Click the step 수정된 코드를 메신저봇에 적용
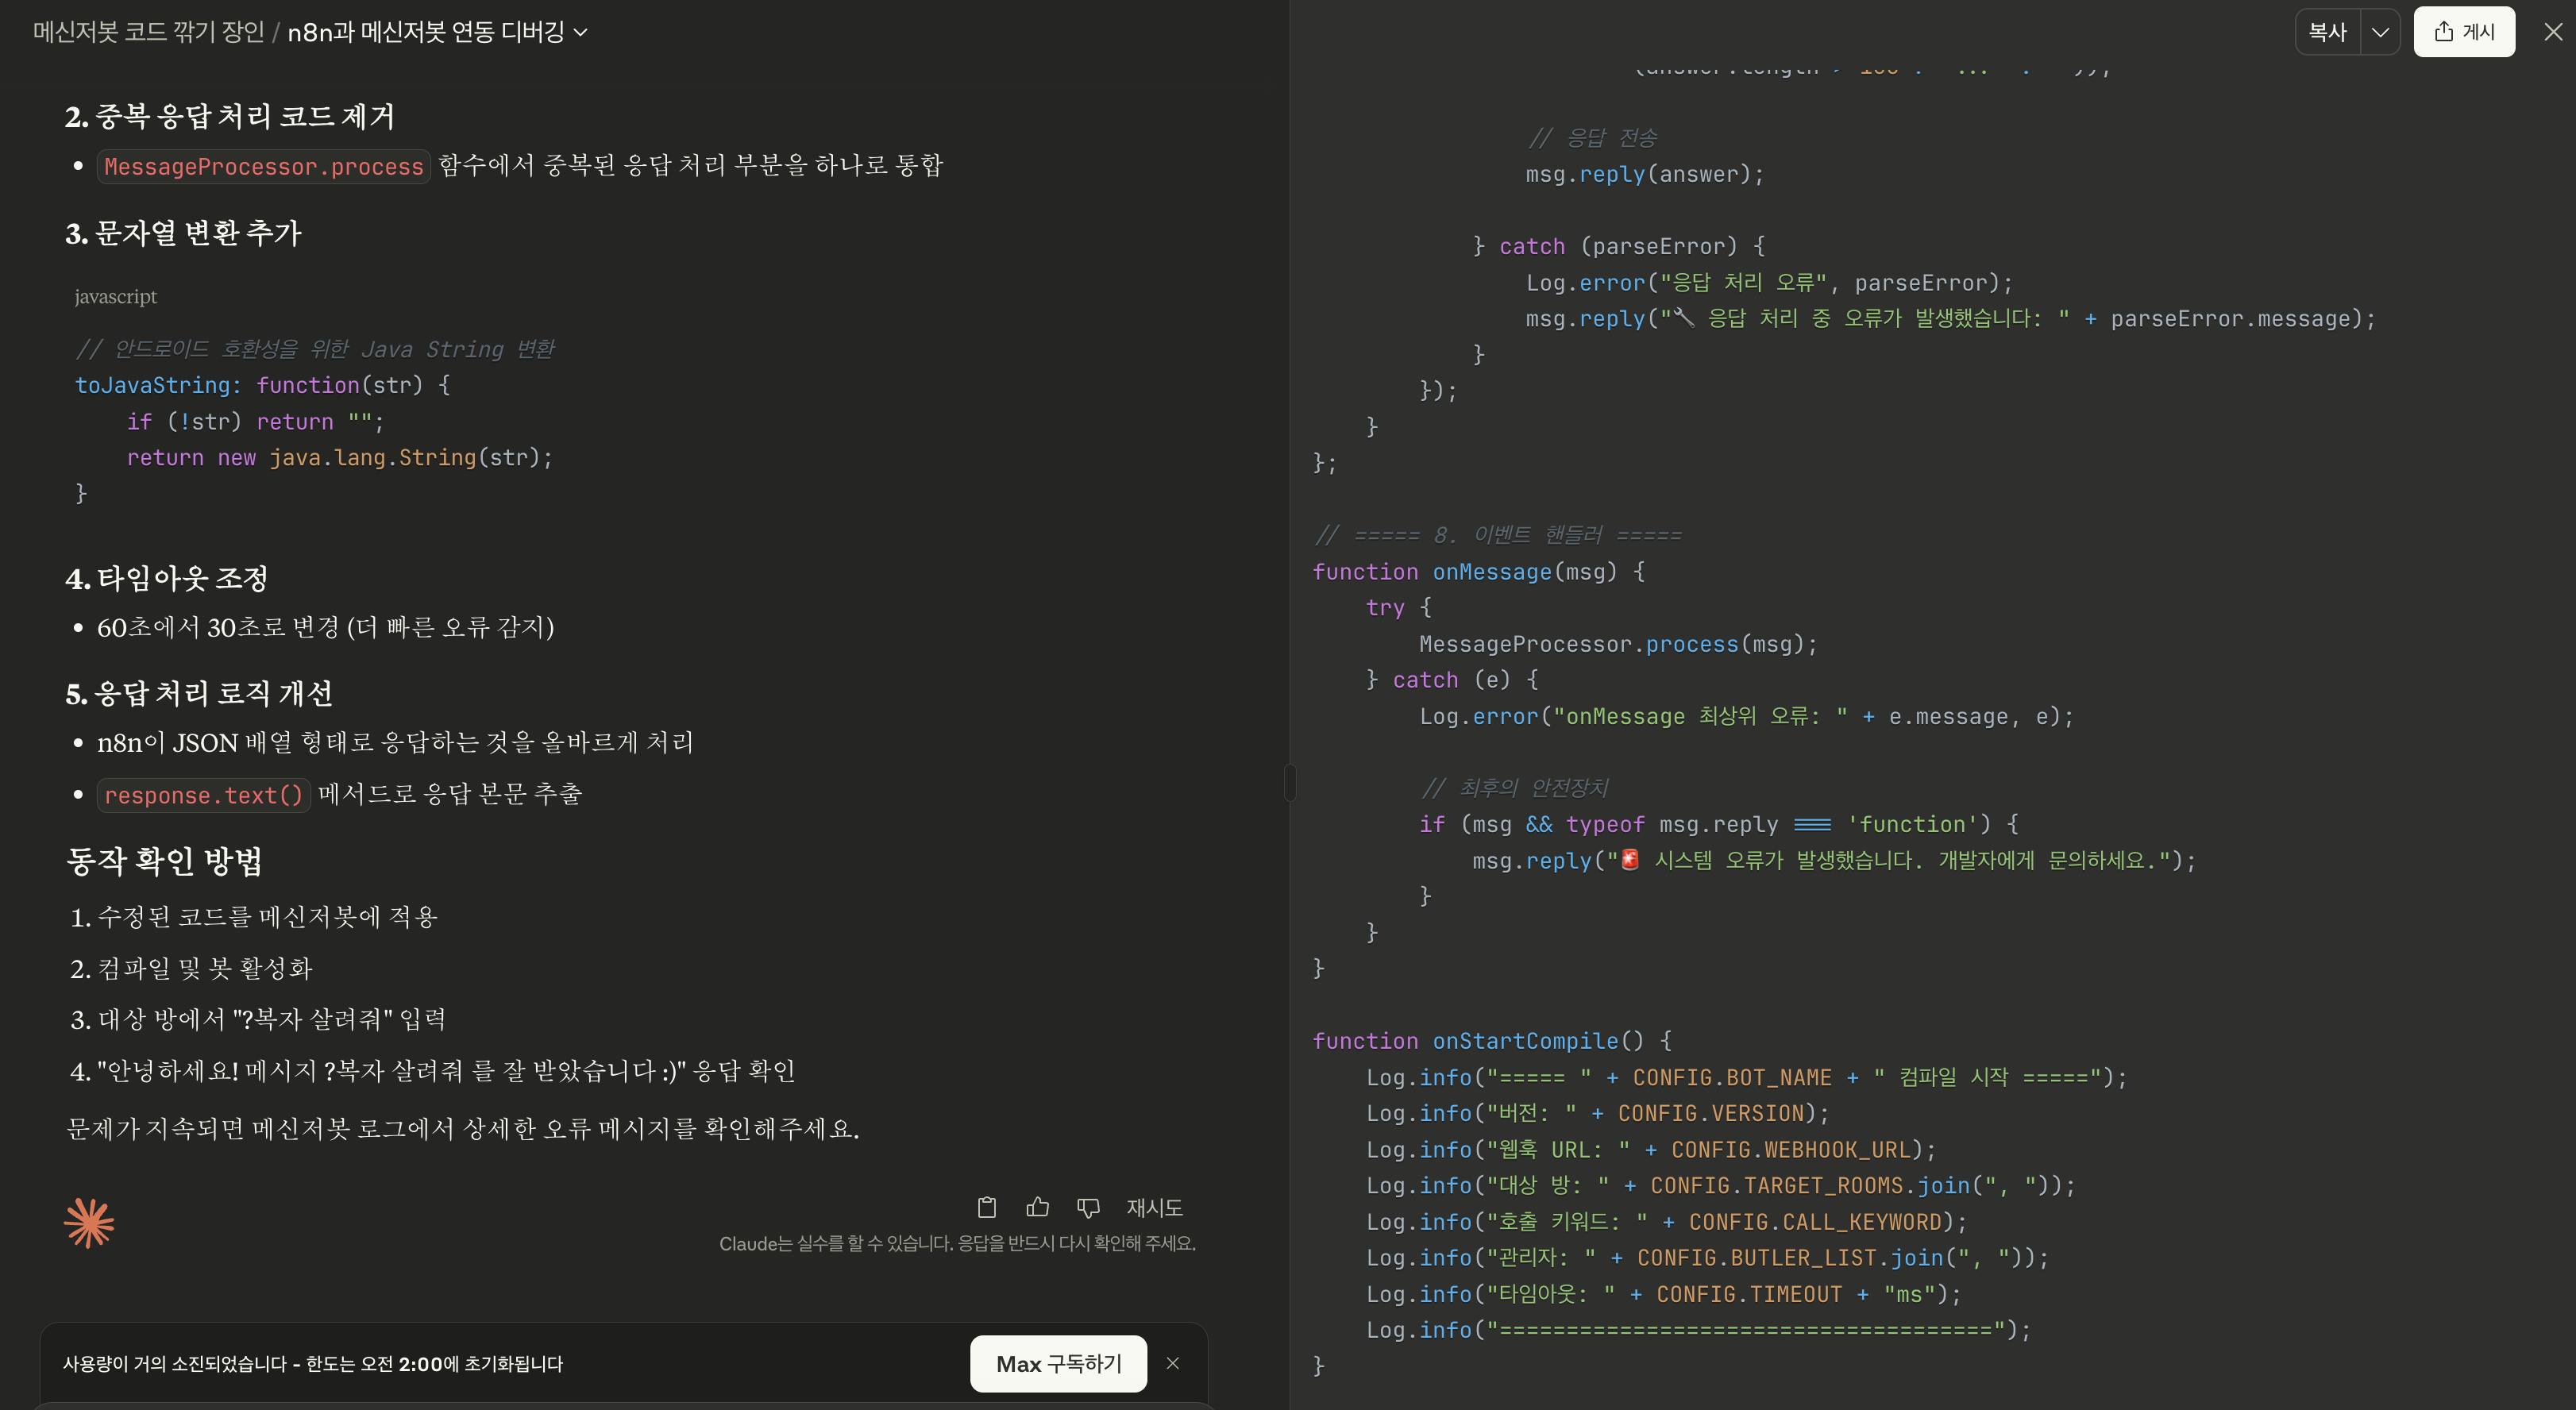Viewport: 2576px width, 1410px height. click(x=266, y=917)
